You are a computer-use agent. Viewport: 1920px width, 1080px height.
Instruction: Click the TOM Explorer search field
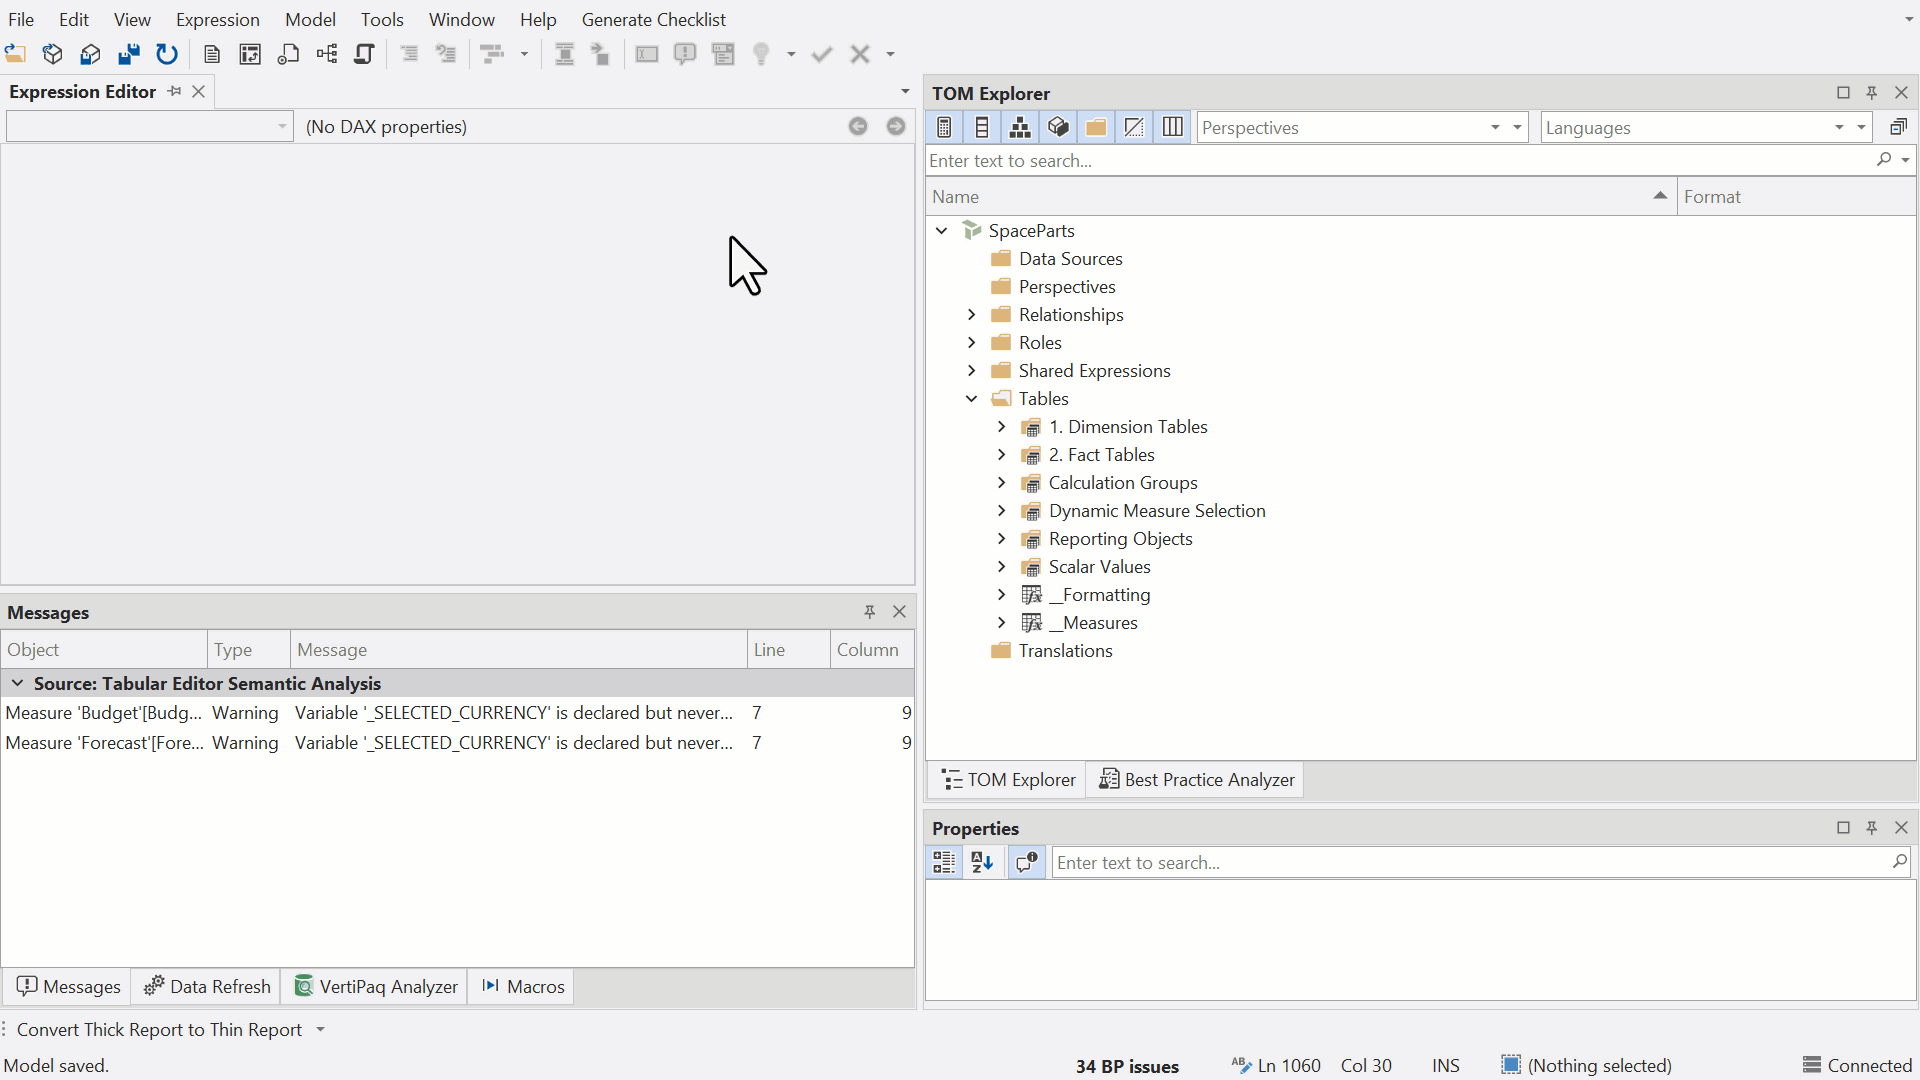1400,160
